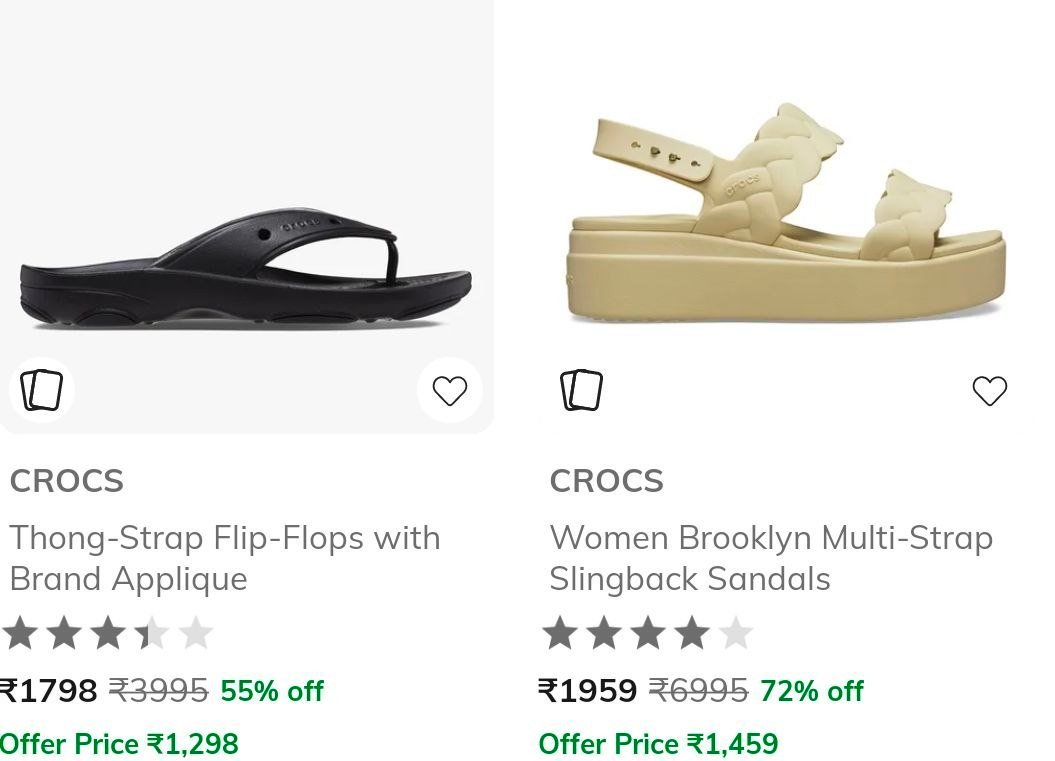This screenshot has width=1055, height=761.
Task: Wishlist the Brooklyn sandals with heart icon
Action: coord(990,390)
